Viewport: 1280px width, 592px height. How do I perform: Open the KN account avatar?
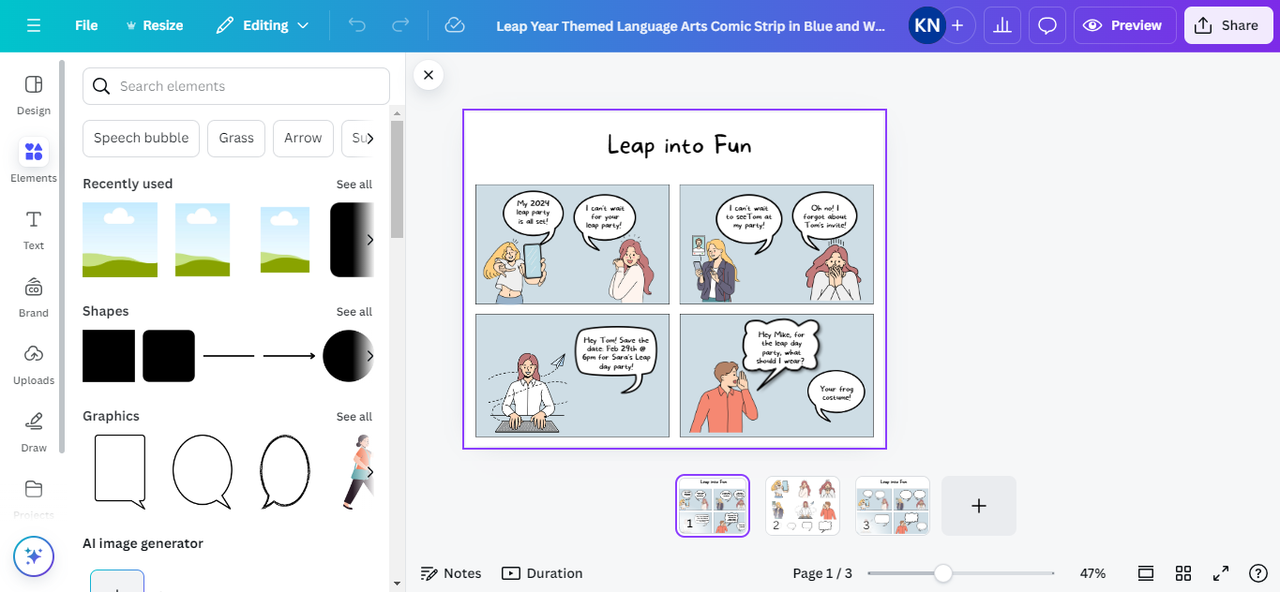(x=927, y=25)
